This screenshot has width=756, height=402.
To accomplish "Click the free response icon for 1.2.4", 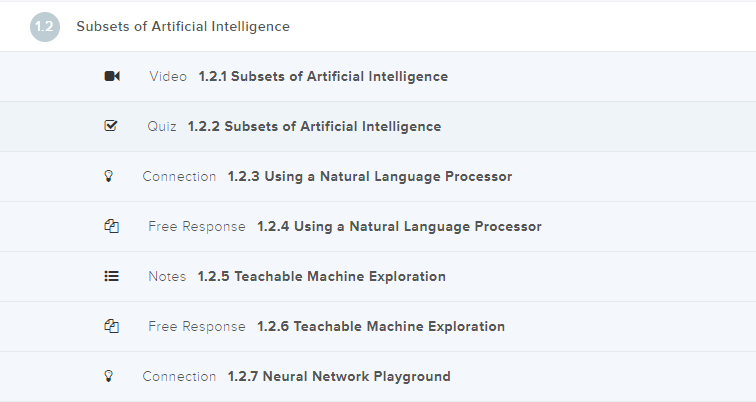I will coord(112,227).
